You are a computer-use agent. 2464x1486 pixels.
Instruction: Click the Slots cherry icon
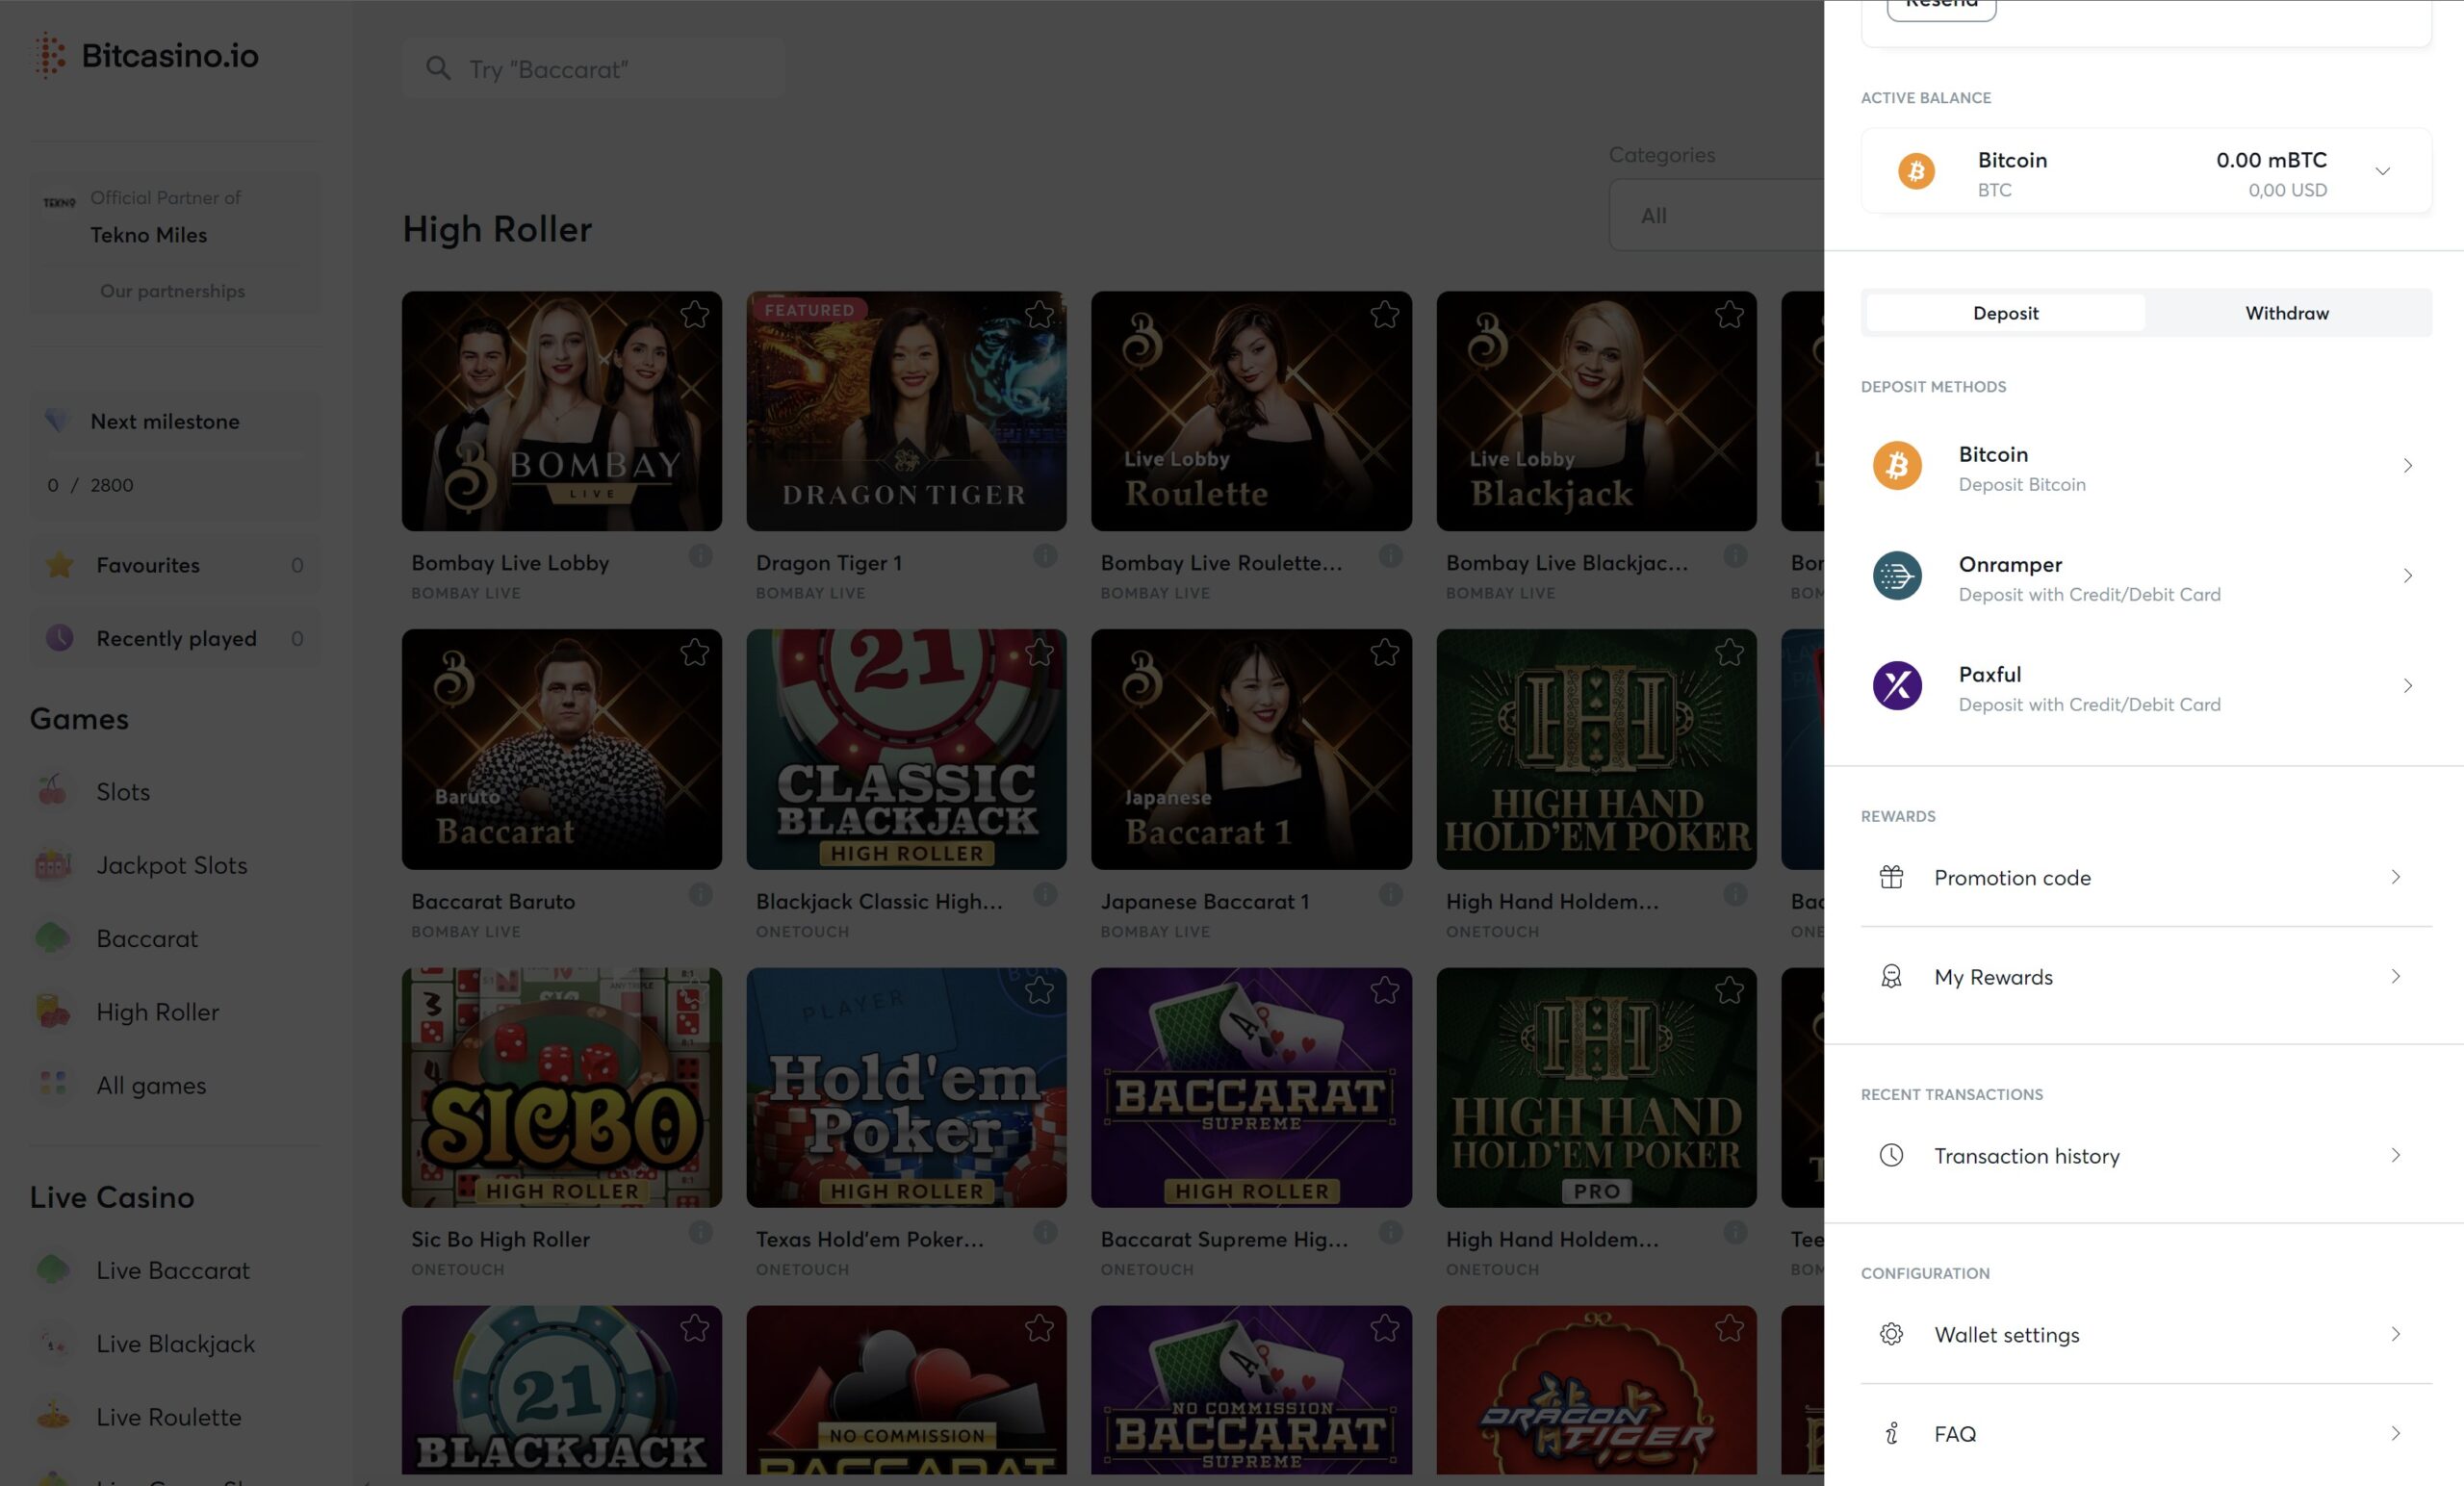coord(53,791)
